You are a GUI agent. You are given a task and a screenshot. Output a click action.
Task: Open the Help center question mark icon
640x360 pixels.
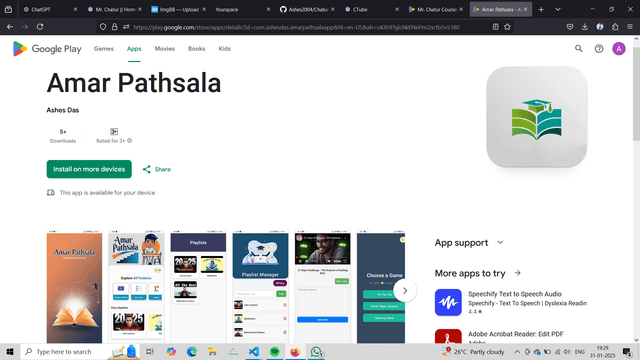pos(599,49)
